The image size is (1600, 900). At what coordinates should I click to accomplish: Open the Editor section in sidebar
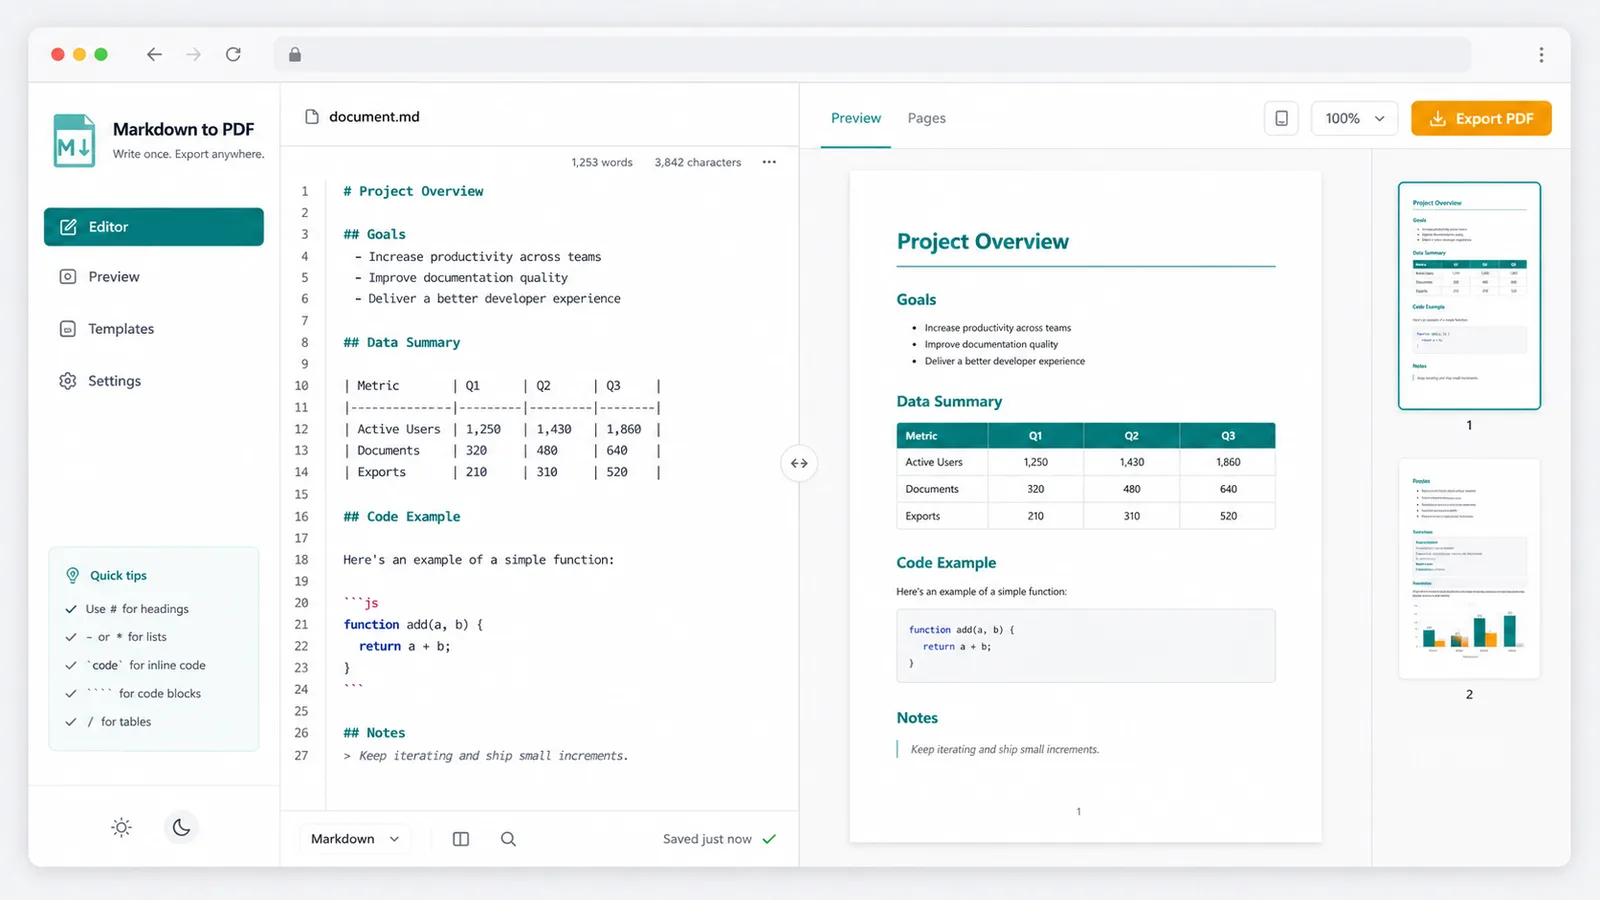point(154,227)
